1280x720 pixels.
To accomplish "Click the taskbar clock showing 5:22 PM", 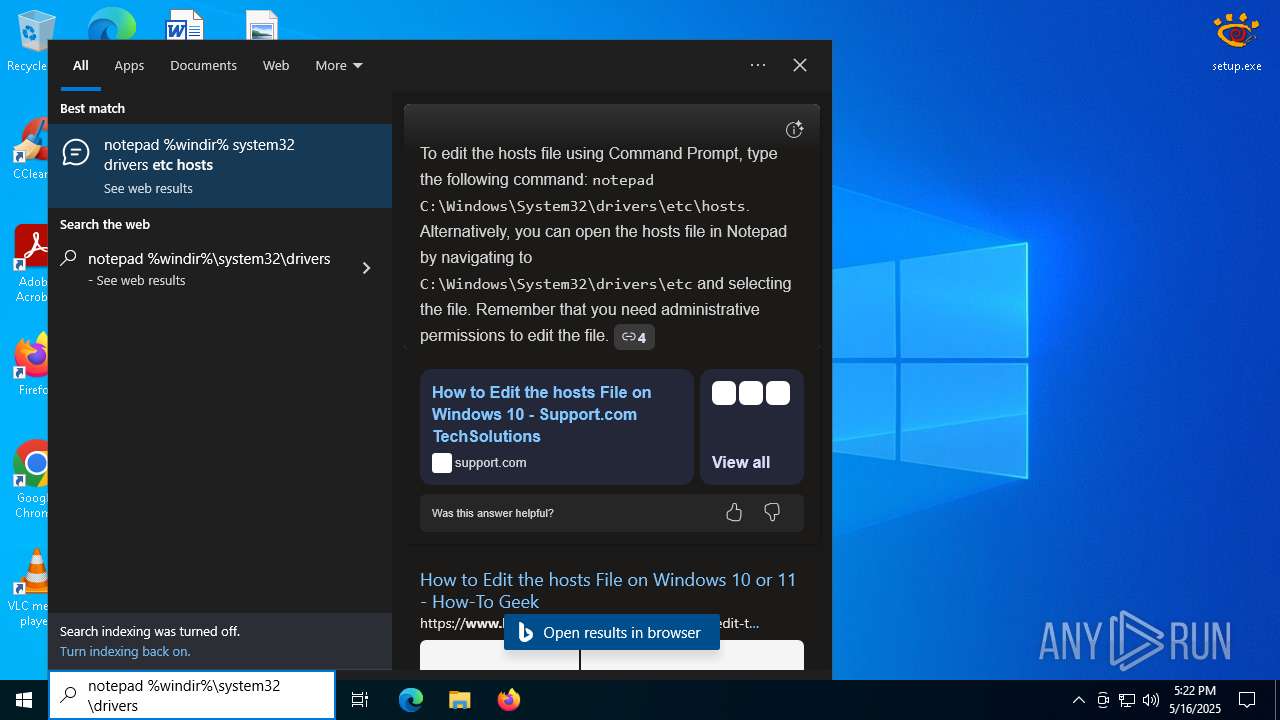I will (1195, 700).
